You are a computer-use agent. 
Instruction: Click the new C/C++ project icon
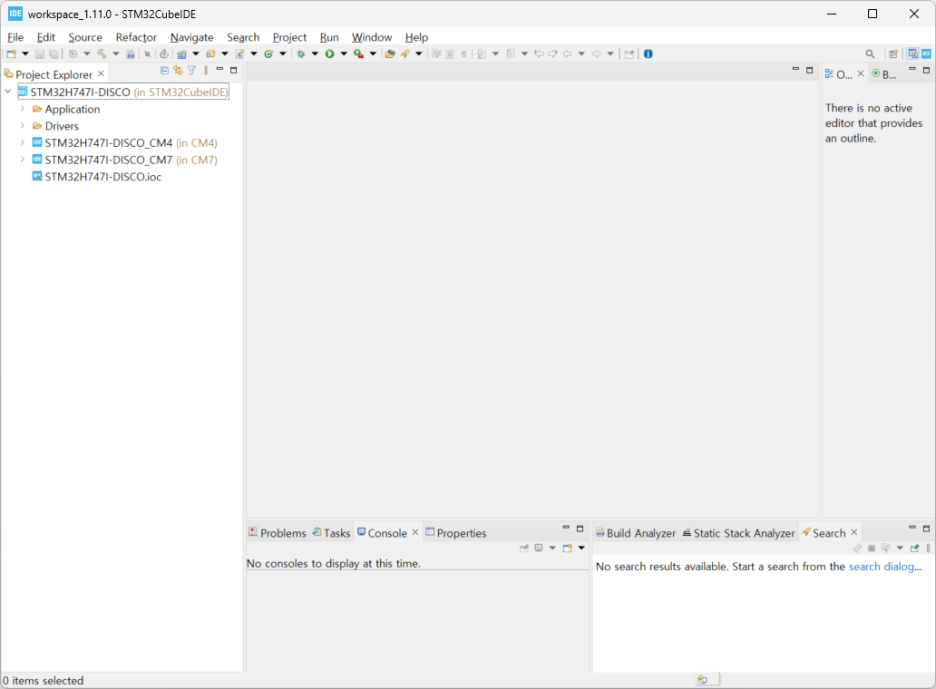(x=182, y=54)
